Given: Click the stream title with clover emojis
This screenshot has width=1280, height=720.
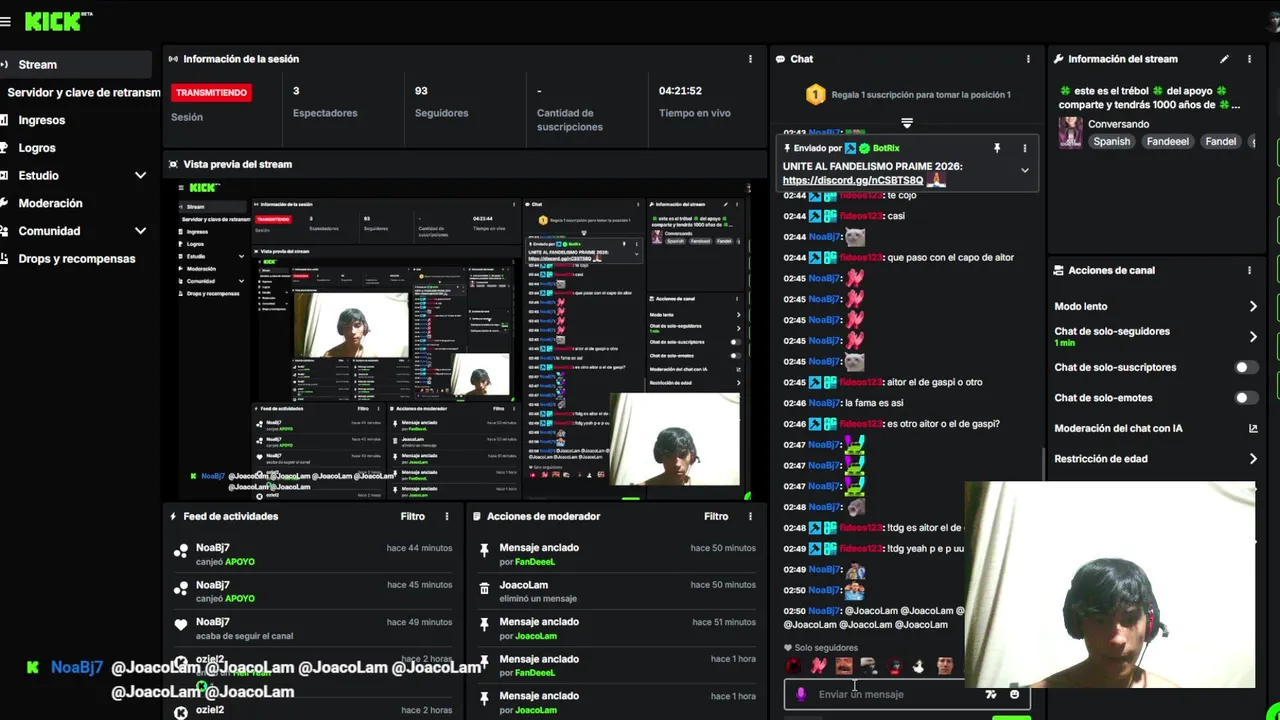Looking at the screenshot, I should pos(1150,97).
